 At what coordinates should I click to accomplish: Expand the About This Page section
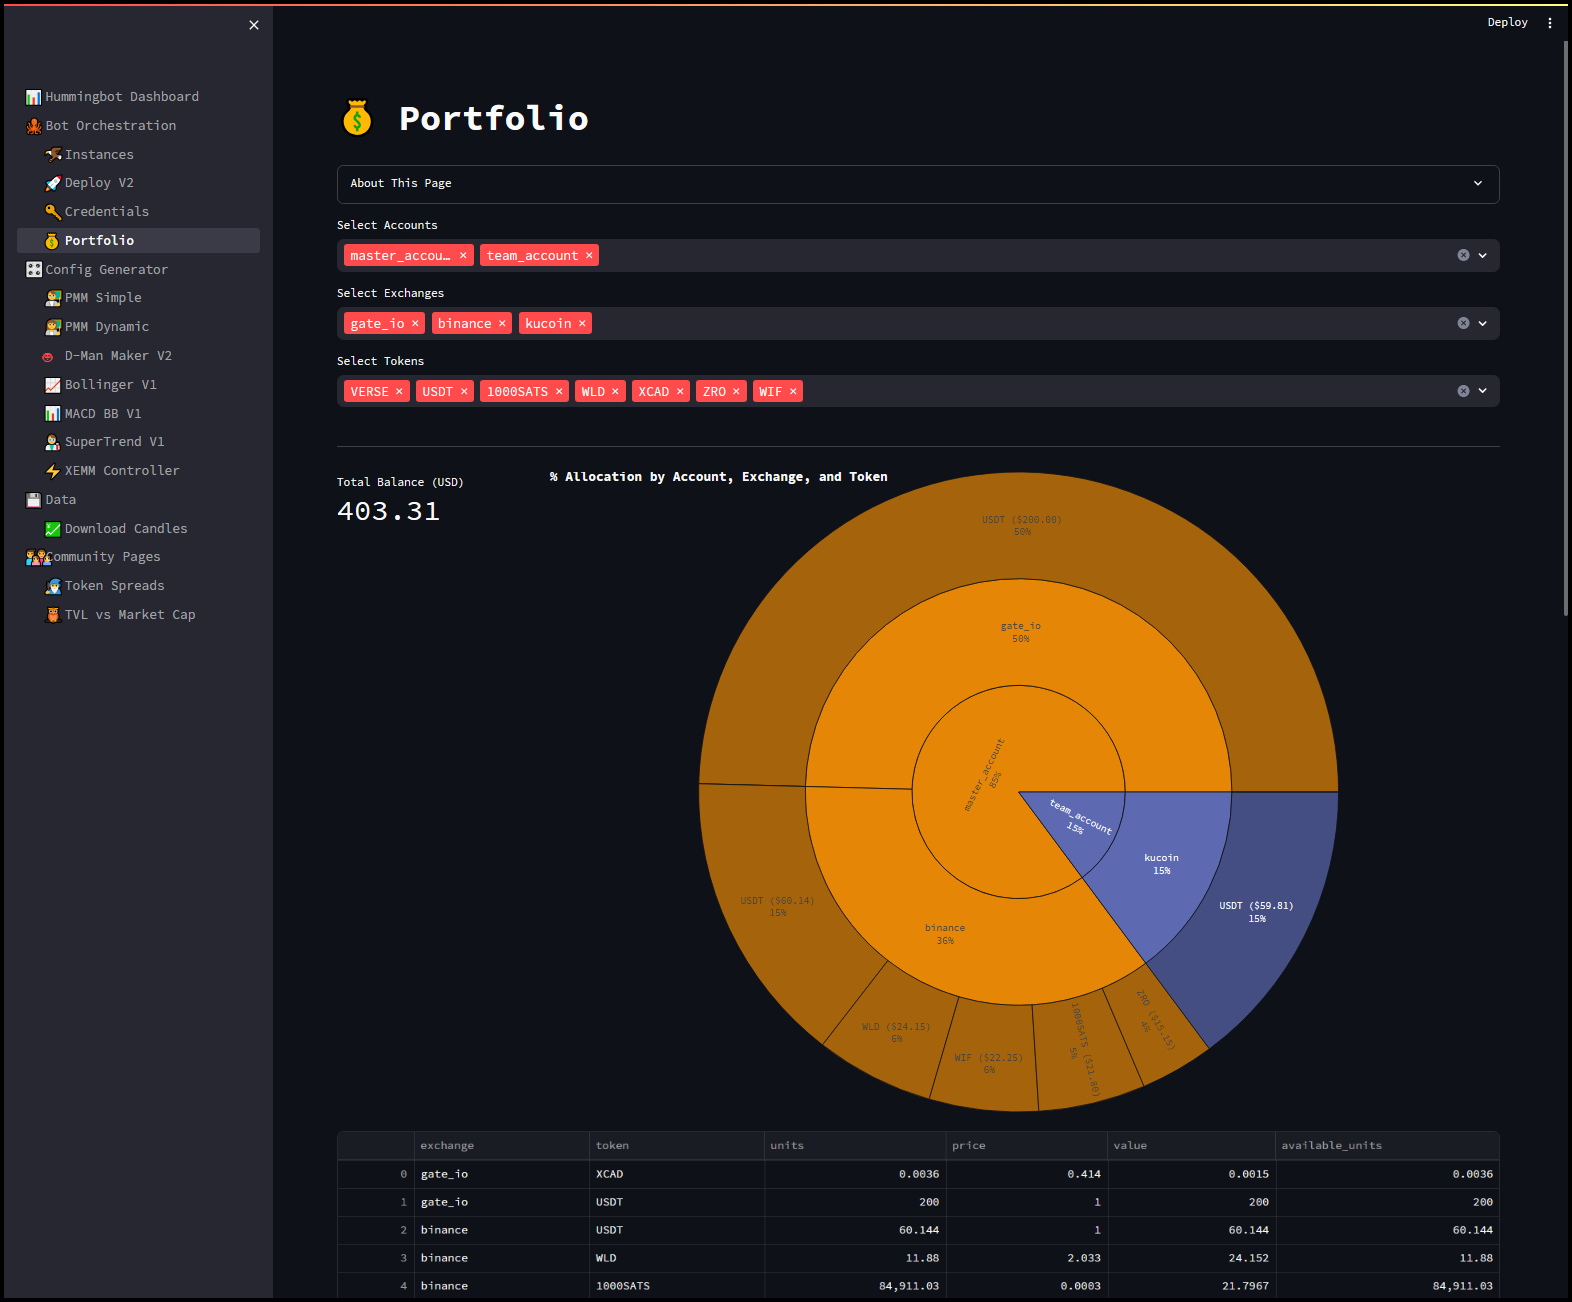(917, 184)
